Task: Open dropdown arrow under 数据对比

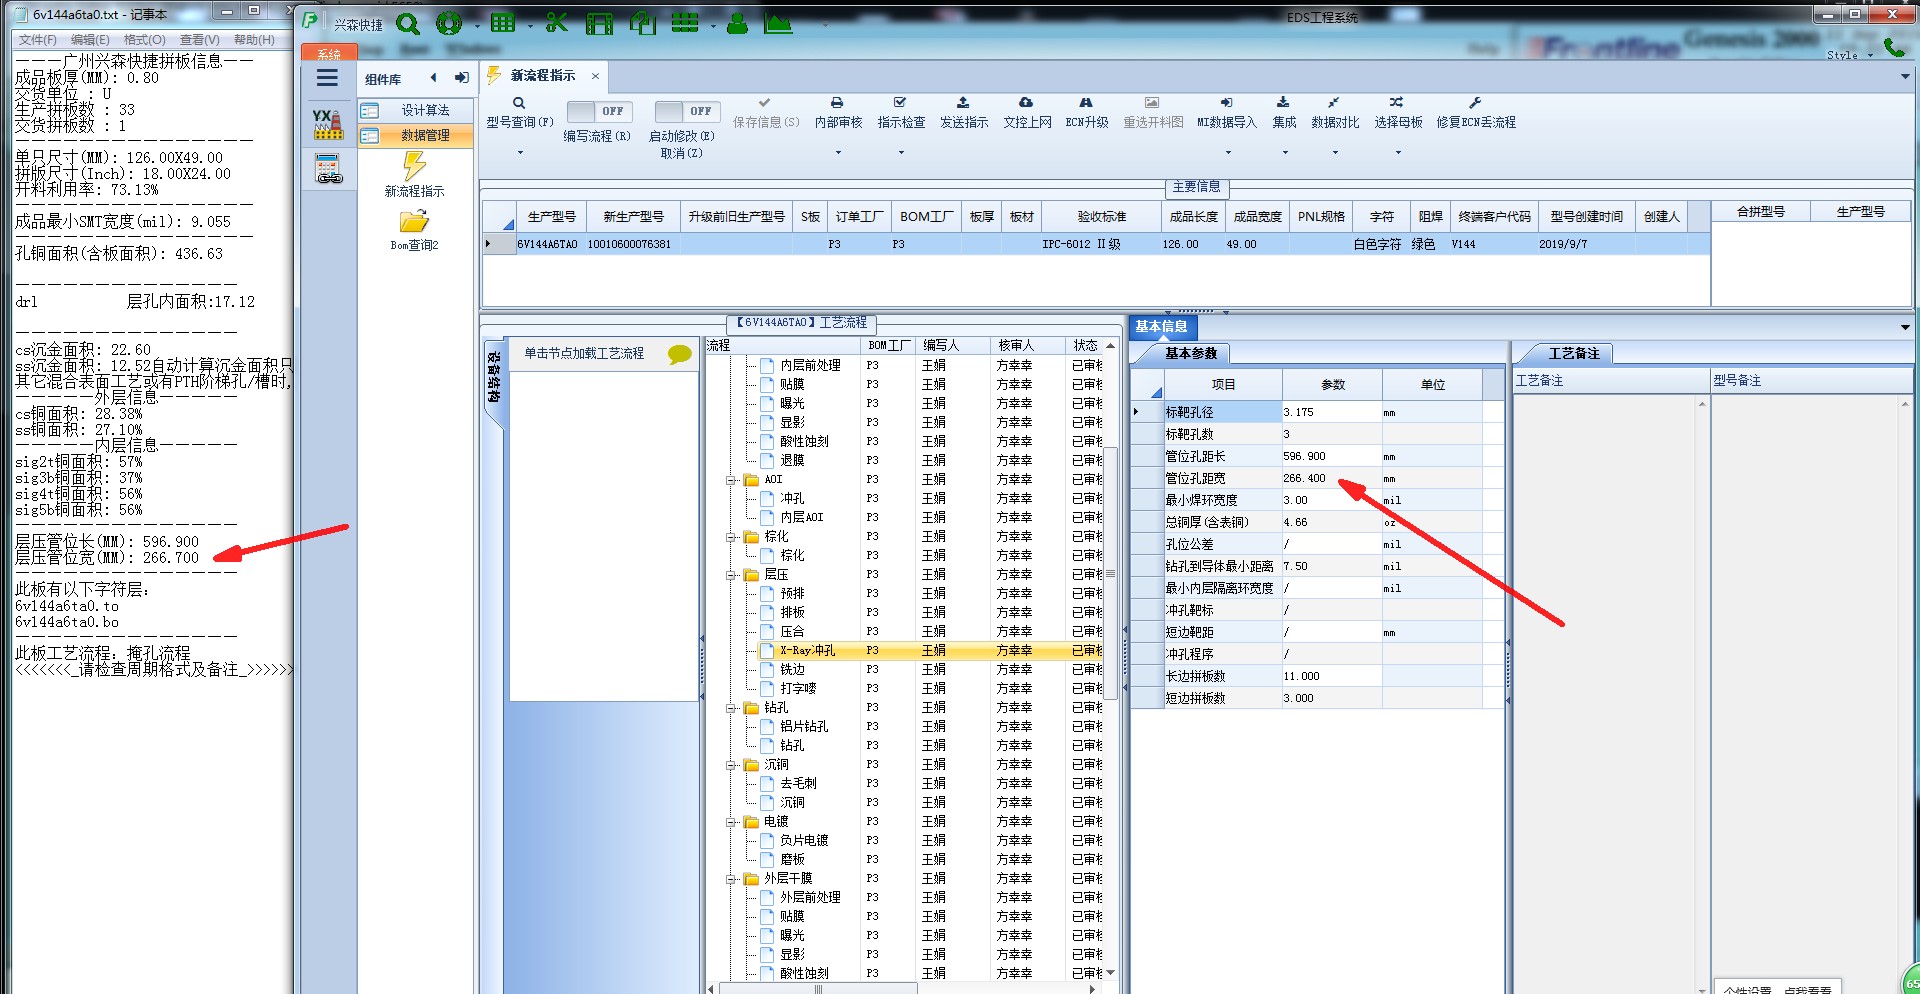Action: (1335, 153)
